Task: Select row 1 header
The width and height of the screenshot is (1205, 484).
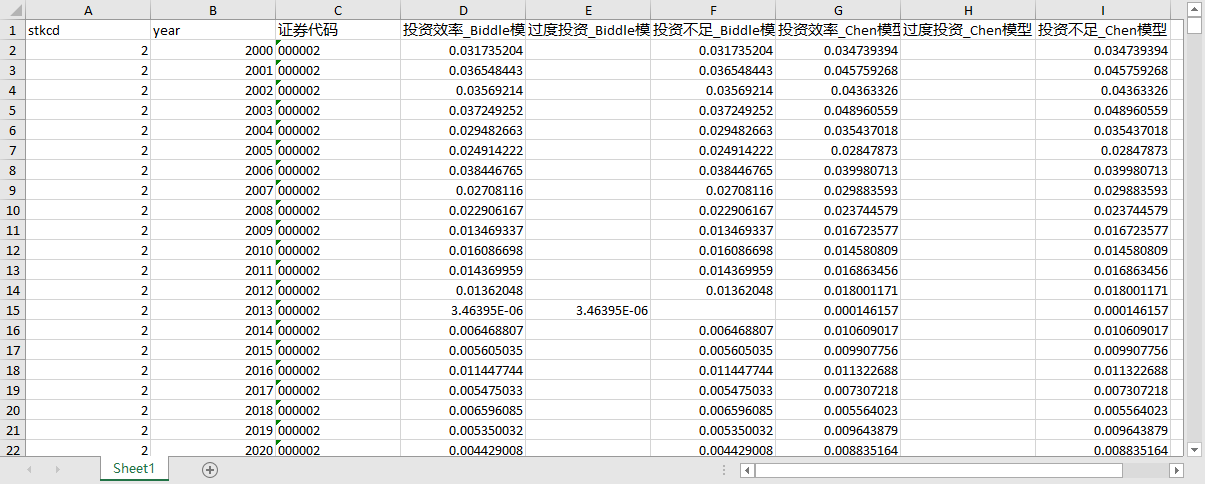Action: coord(12,30)
